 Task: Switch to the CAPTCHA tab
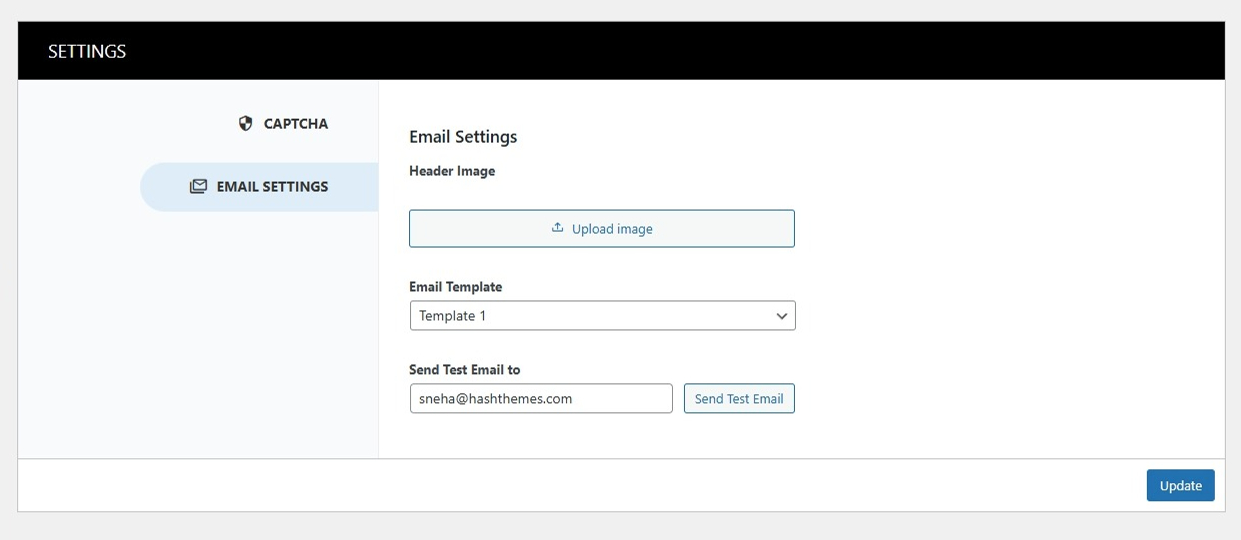[283, 124]
